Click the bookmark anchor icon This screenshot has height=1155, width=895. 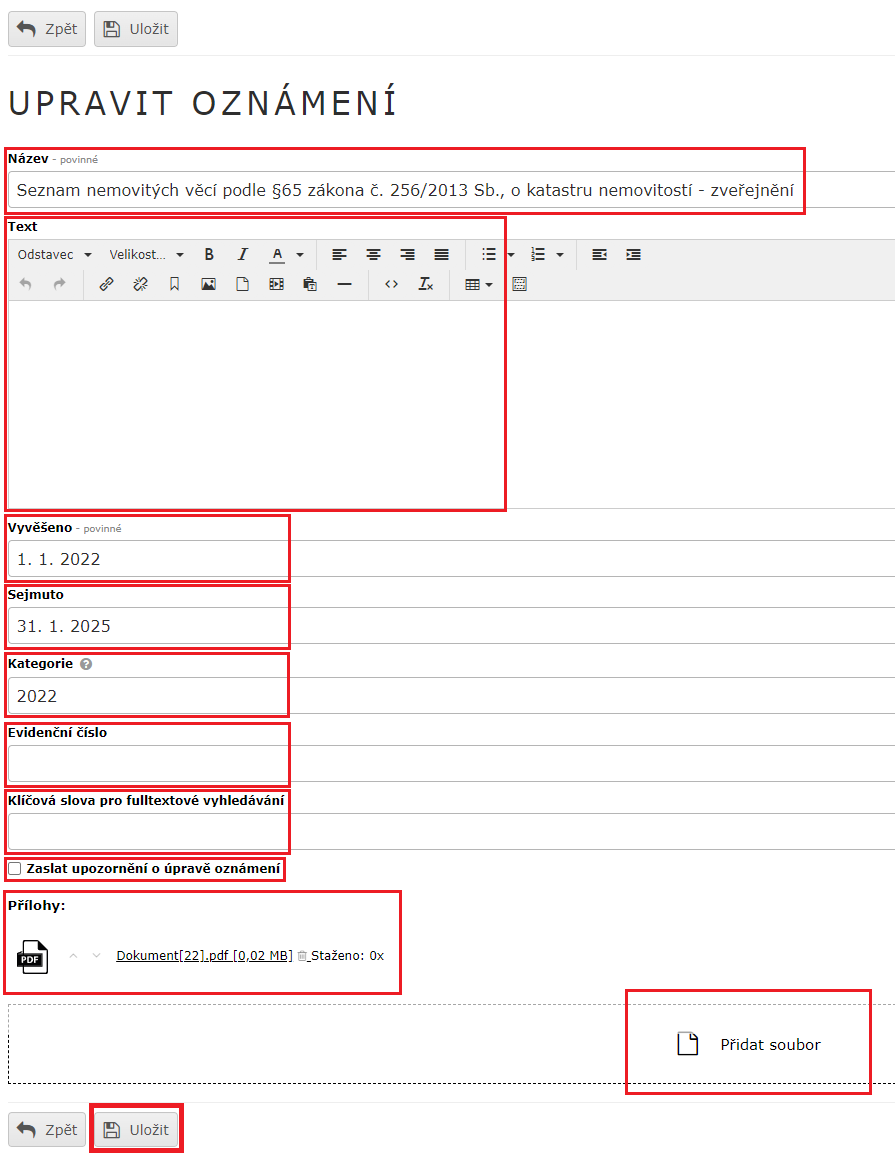point(174,285)
